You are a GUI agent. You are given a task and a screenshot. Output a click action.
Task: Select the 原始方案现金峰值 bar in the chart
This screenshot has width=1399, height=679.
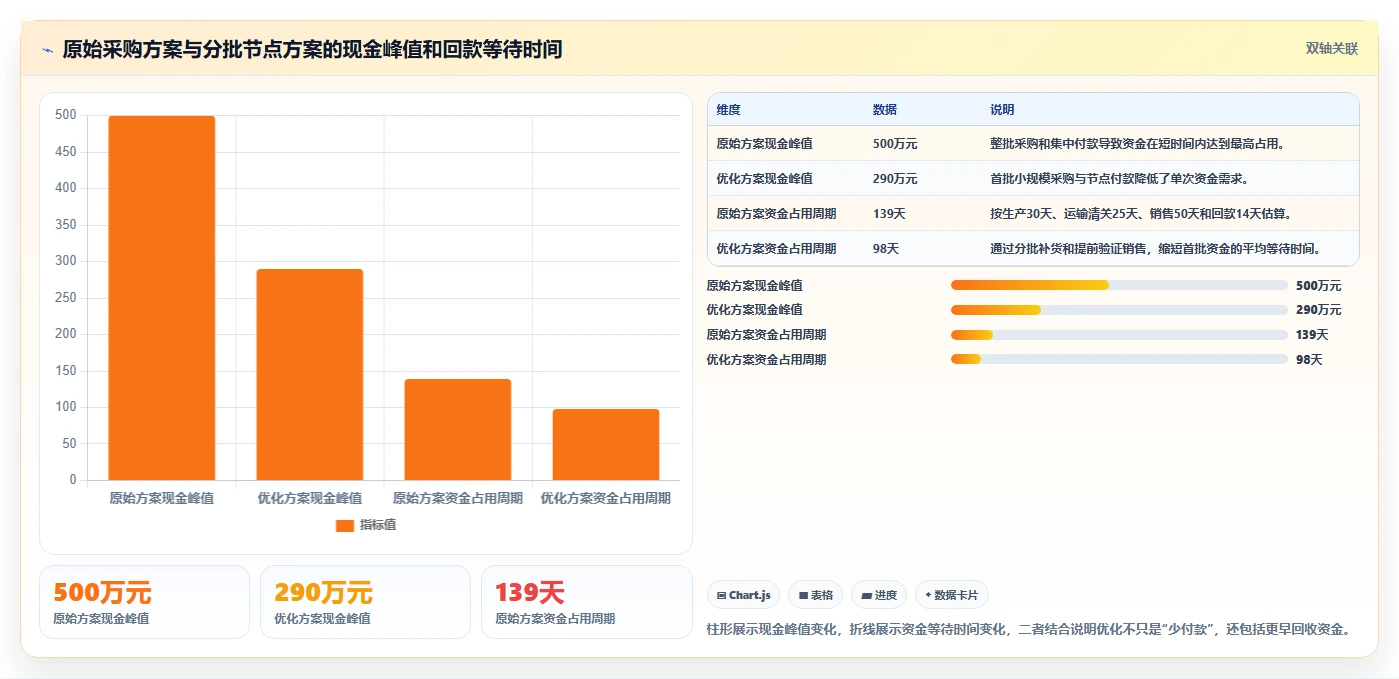pyautogui.click(x=161, y=298)
